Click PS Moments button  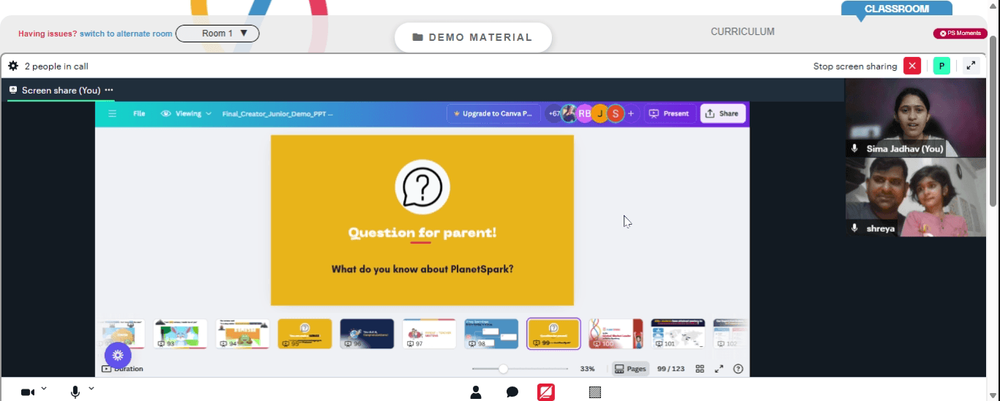[x=960, y=33]
